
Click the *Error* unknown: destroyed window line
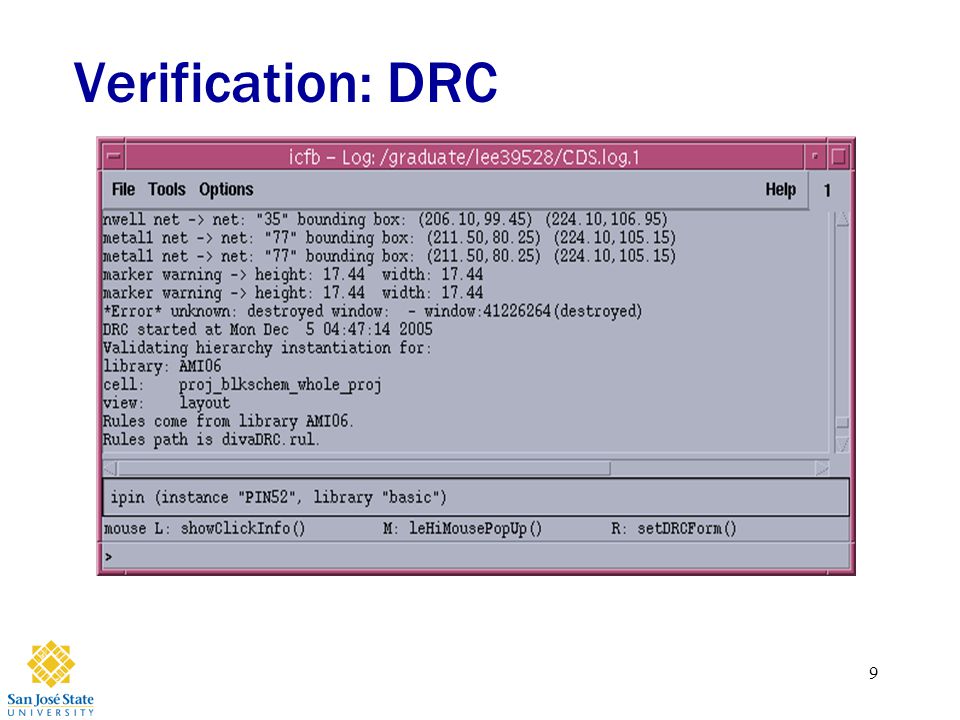pyautogui.click(x=372, y=311)
